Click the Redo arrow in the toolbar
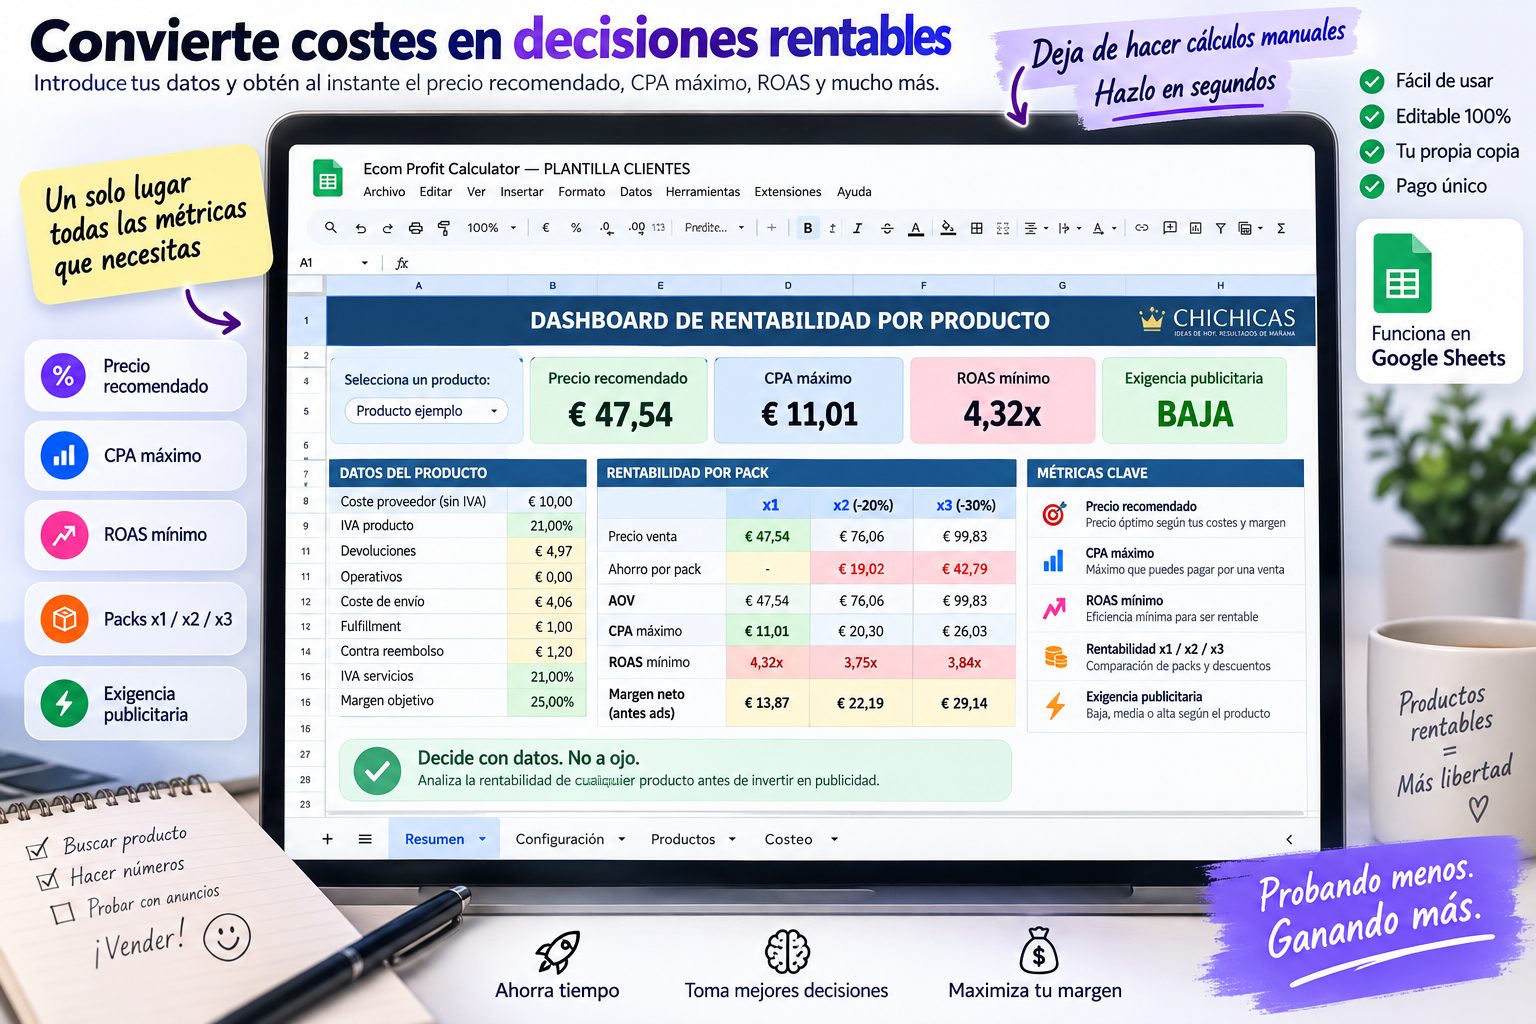The height and width of the screenshot is (1024, 1536). pos(388,228)
